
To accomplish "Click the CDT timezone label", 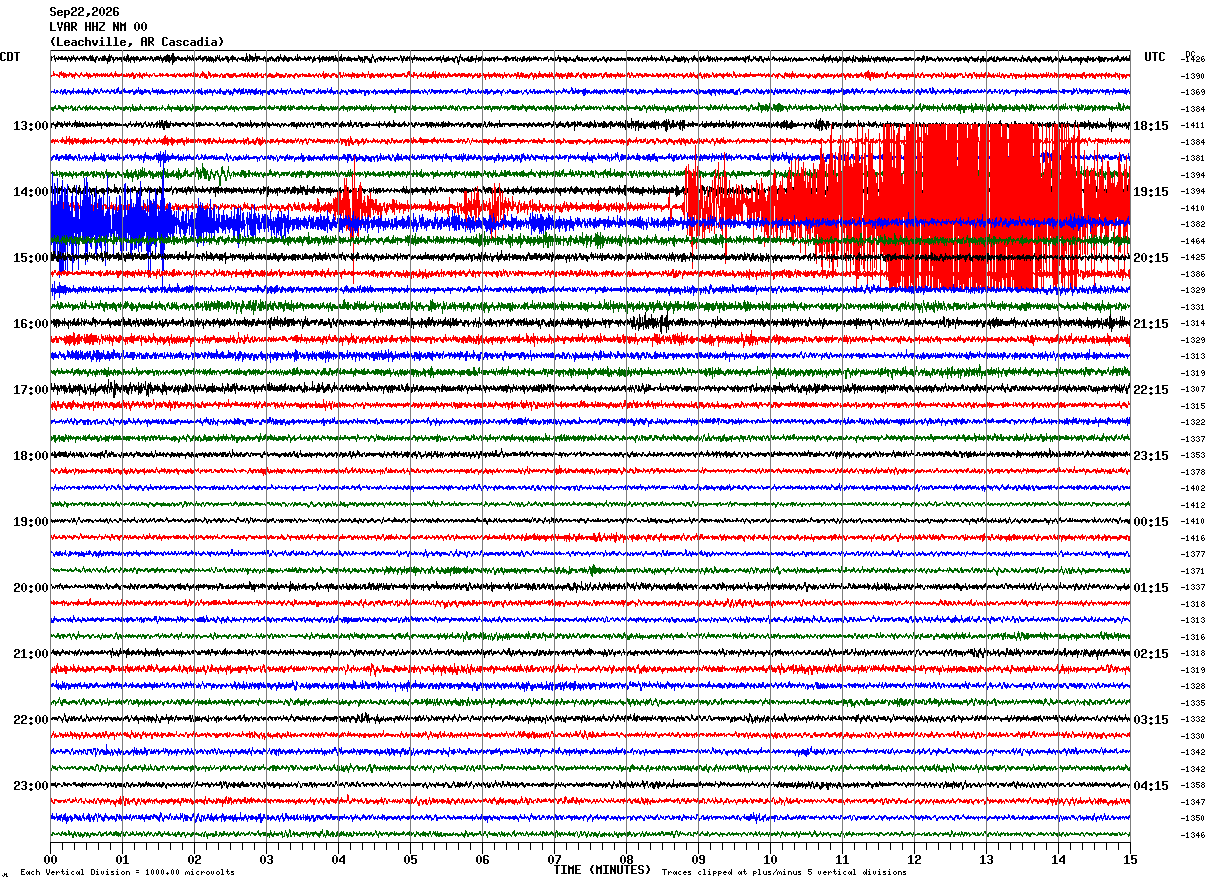I will click(x=10, y=57).
